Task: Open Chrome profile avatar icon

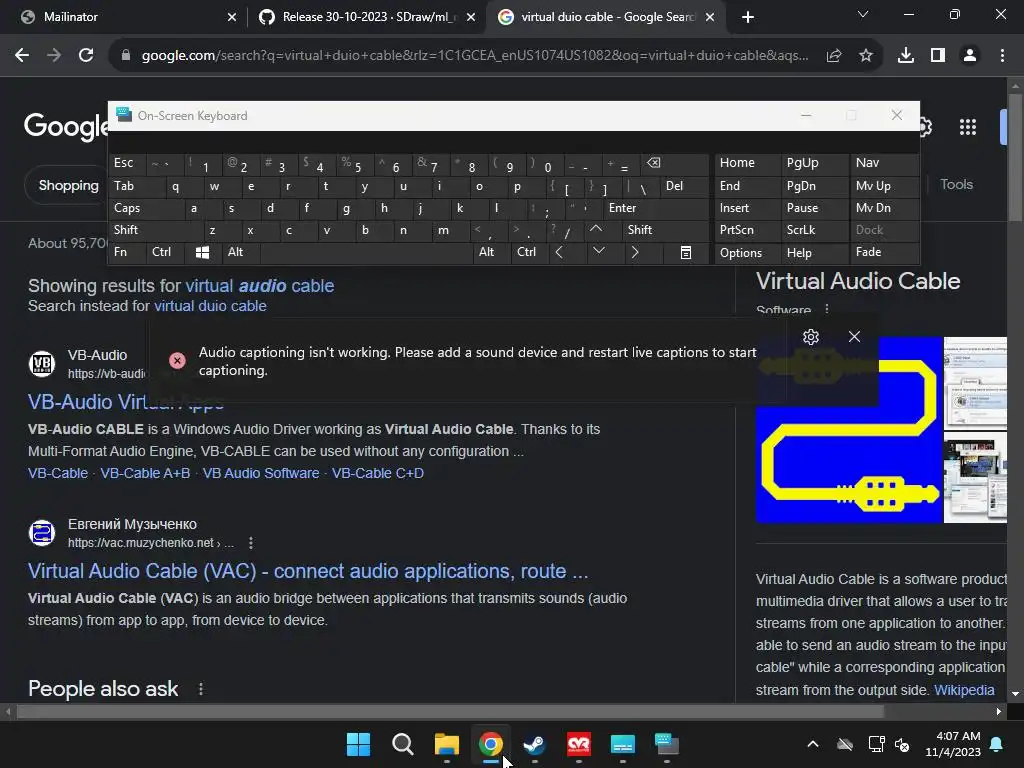Action: pos(970,56)
